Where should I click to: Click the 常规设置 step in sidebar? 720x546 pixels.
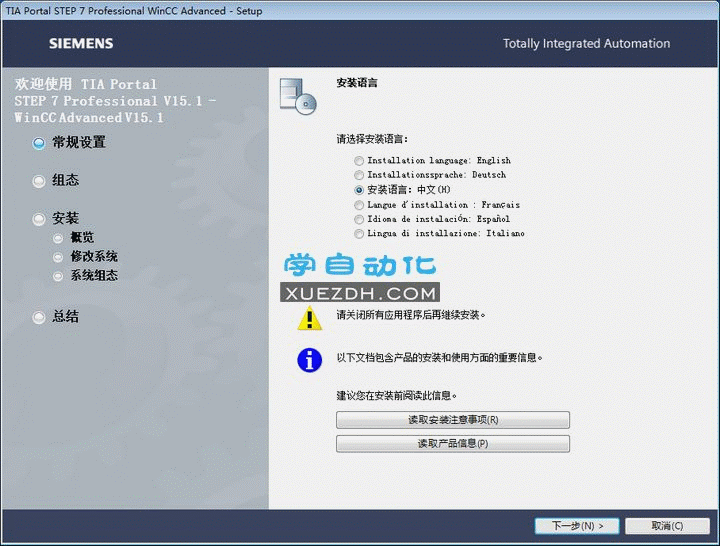pyautogui.click(x=69, y=143)
